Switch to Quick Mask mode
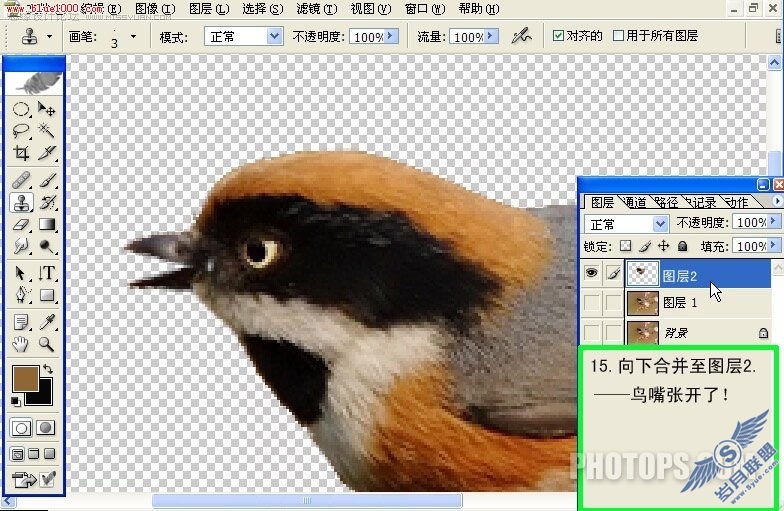 point(46,428)
